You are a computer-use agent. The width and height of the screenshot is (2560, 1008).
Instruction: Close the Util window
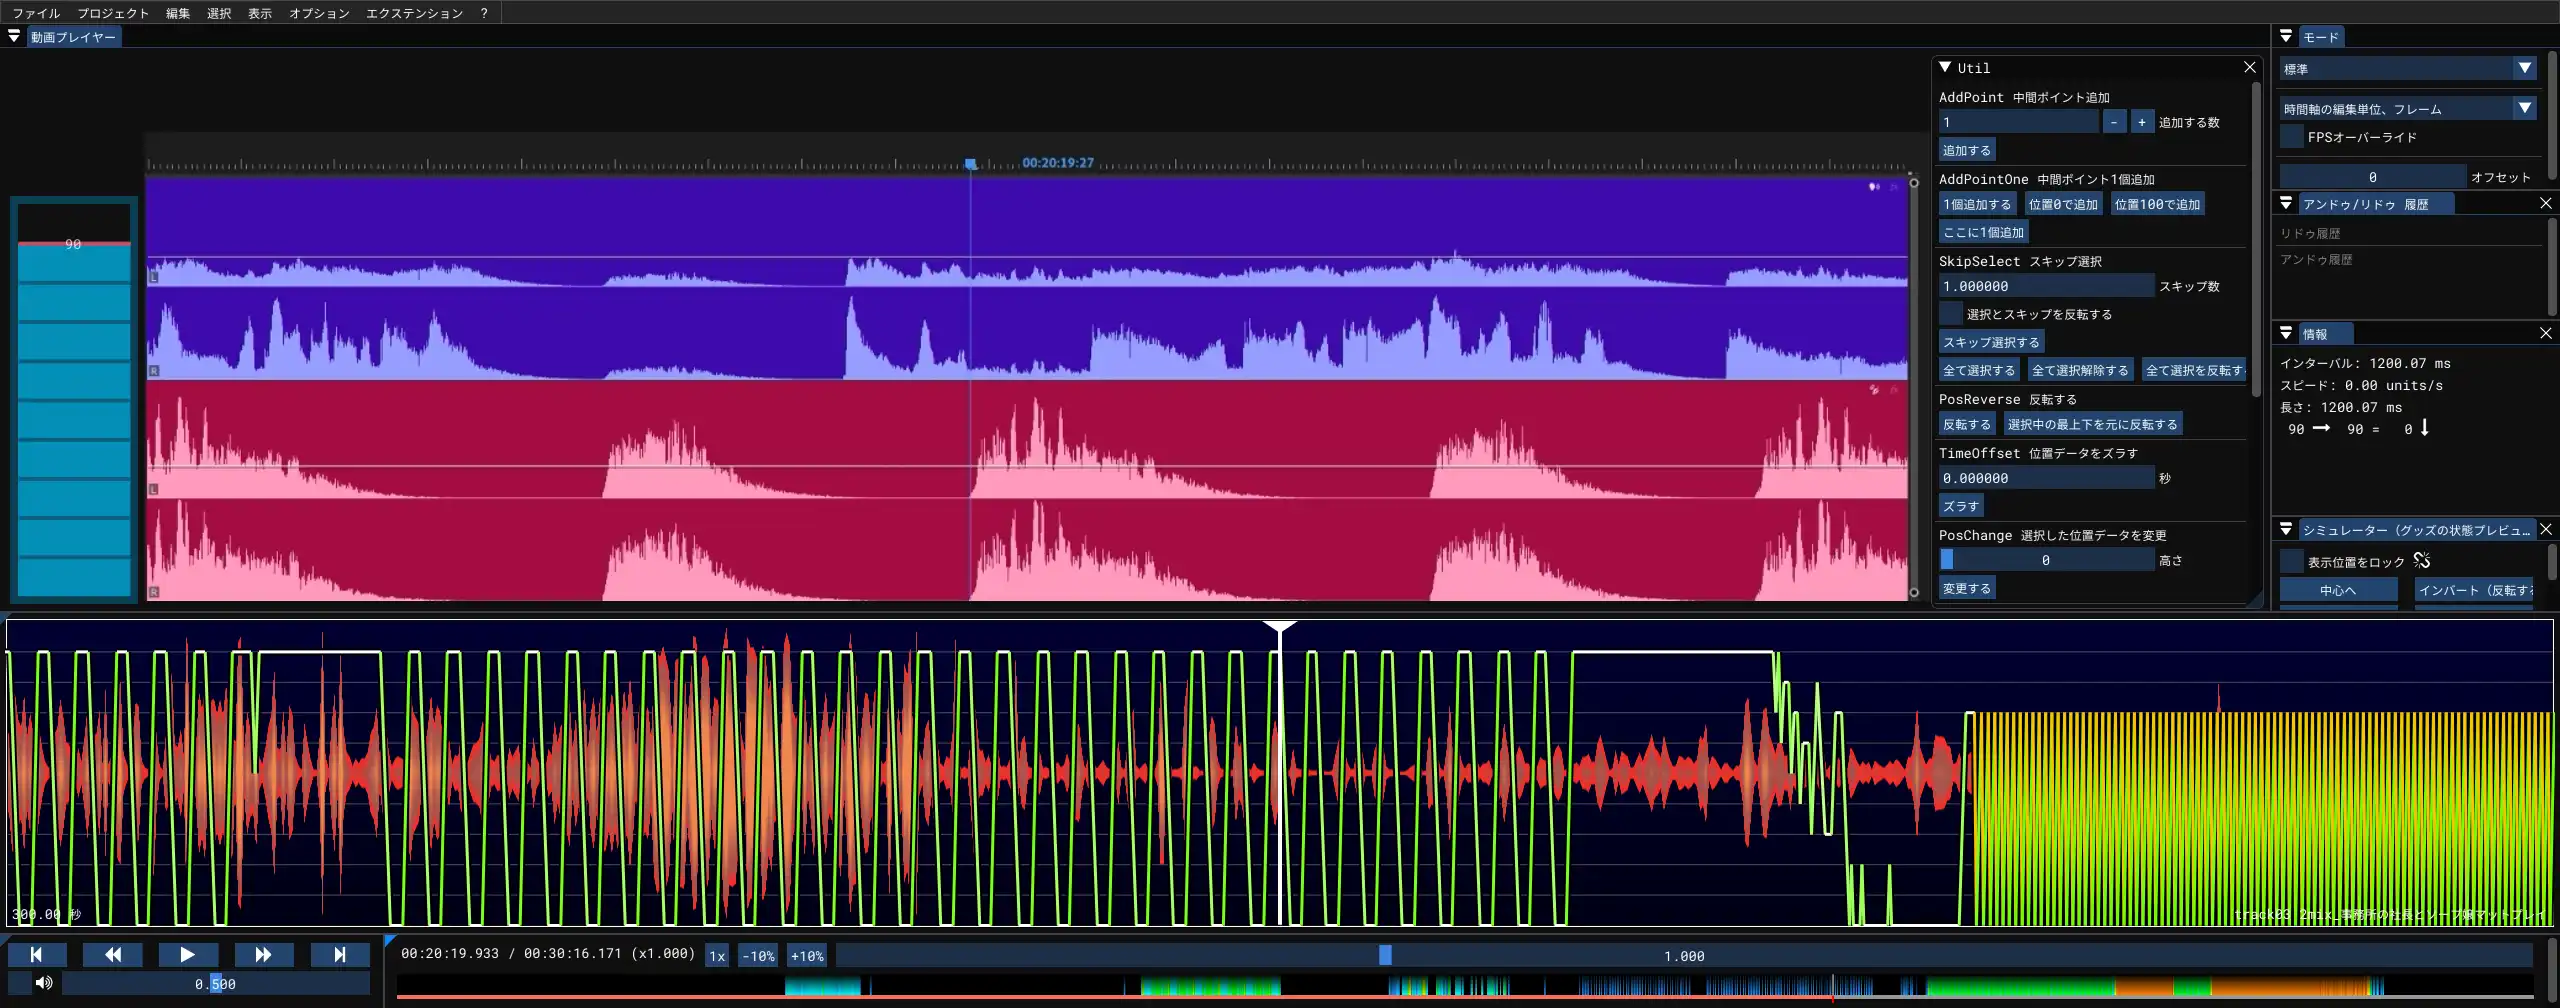[2250, 67]
